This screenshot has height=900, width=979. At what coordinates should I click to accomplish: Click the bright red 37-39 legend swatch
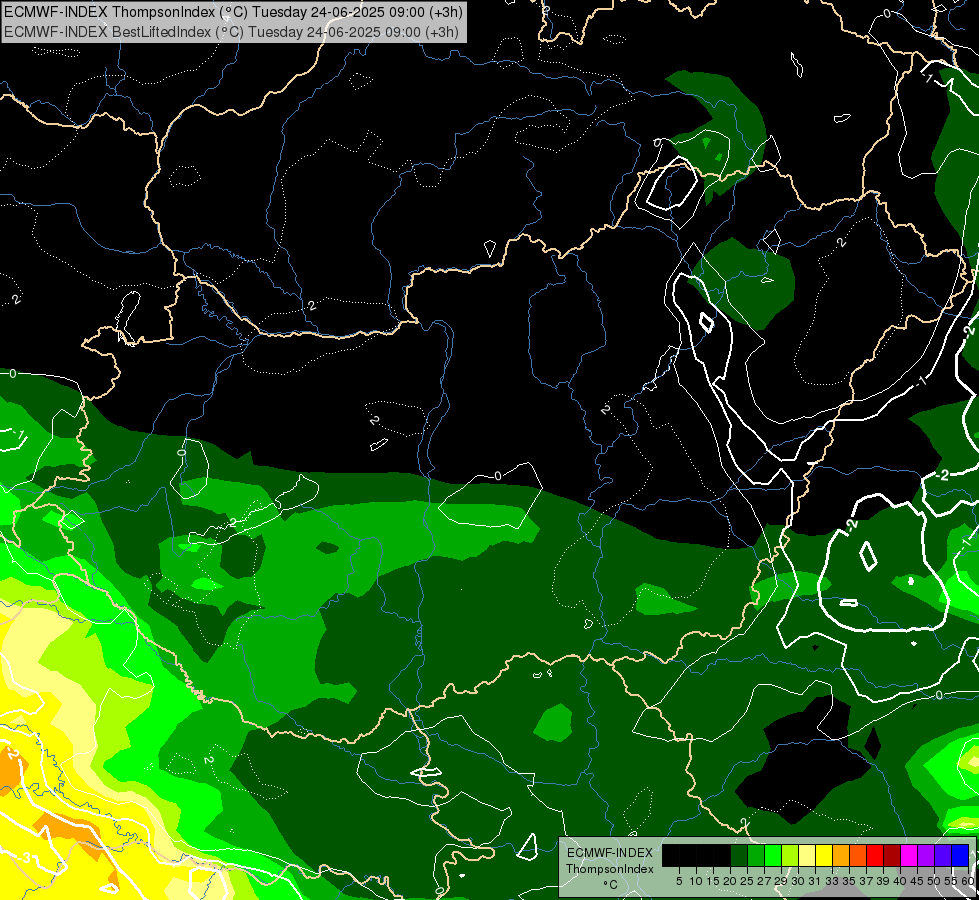pyautogui.click(x=875, y=856)
